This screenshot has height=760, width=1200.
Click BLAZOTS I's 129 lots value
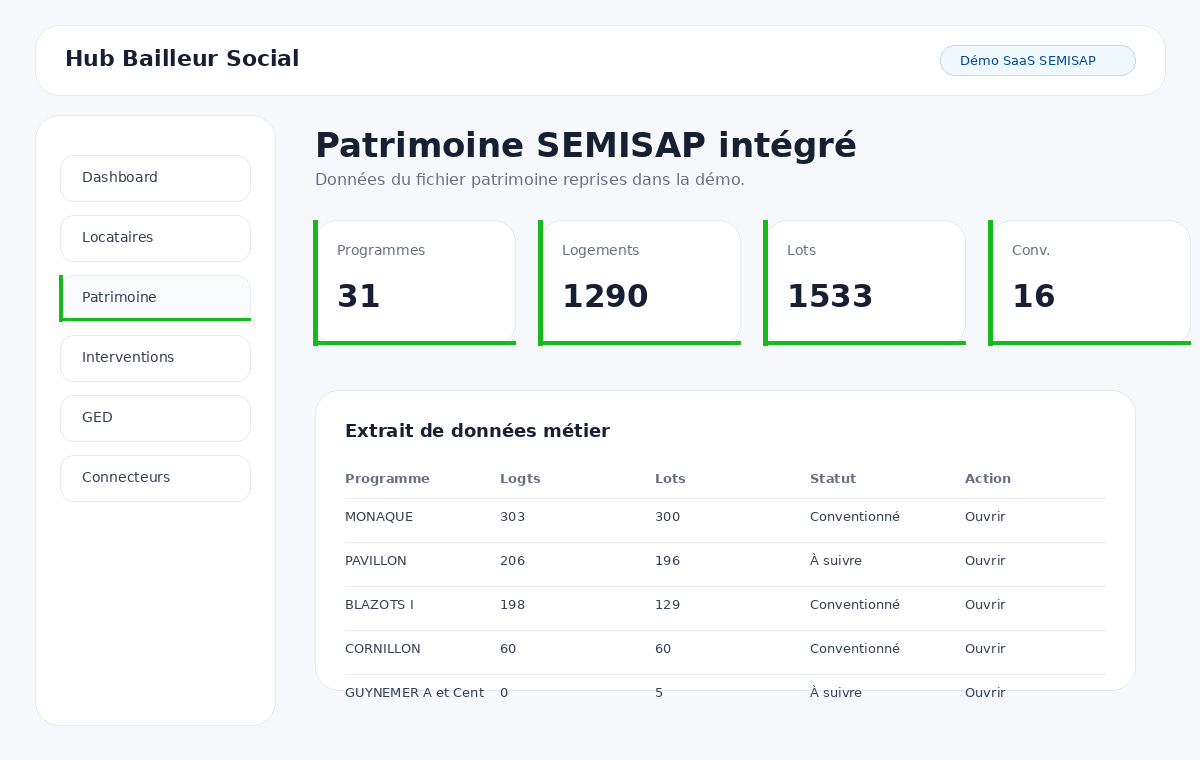[667, 605]
